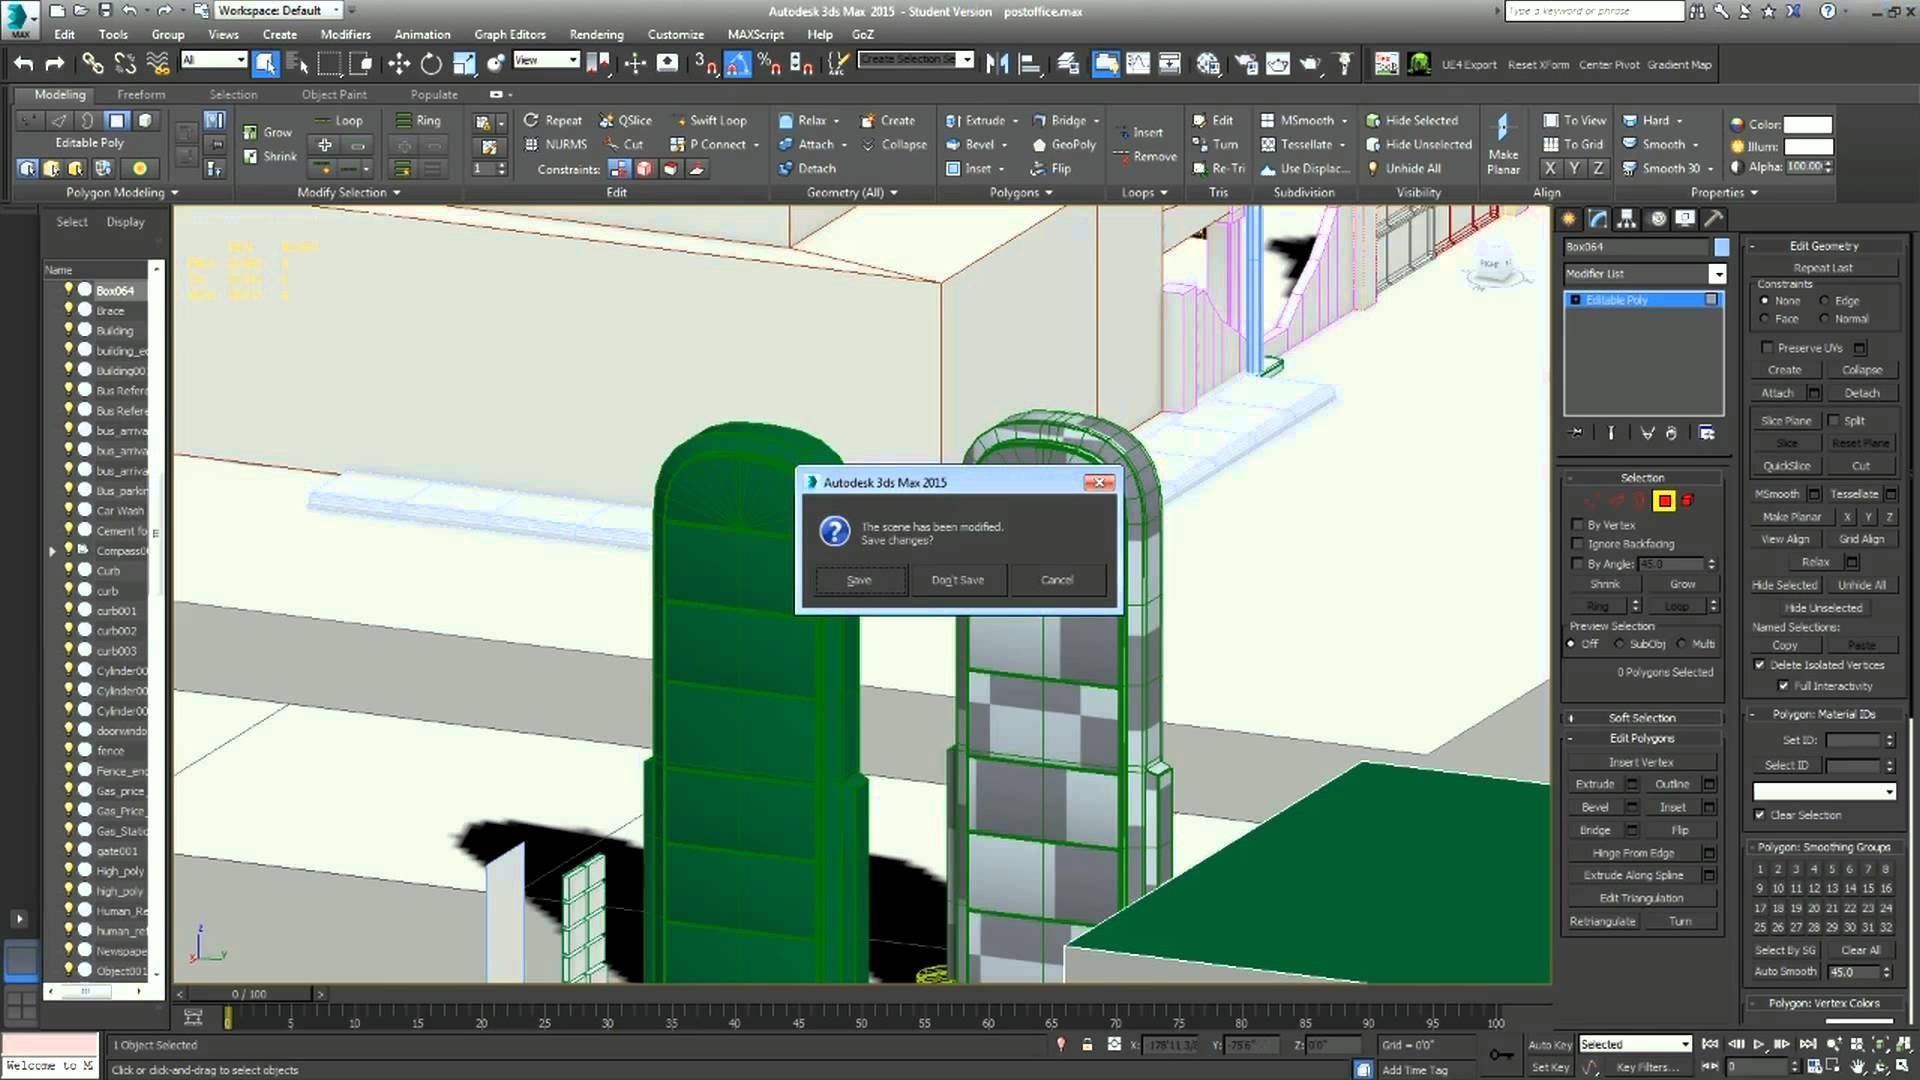1920x1080 pixels.
Task: Click the Box064 object color swatch
Action: coord(1721,247)
